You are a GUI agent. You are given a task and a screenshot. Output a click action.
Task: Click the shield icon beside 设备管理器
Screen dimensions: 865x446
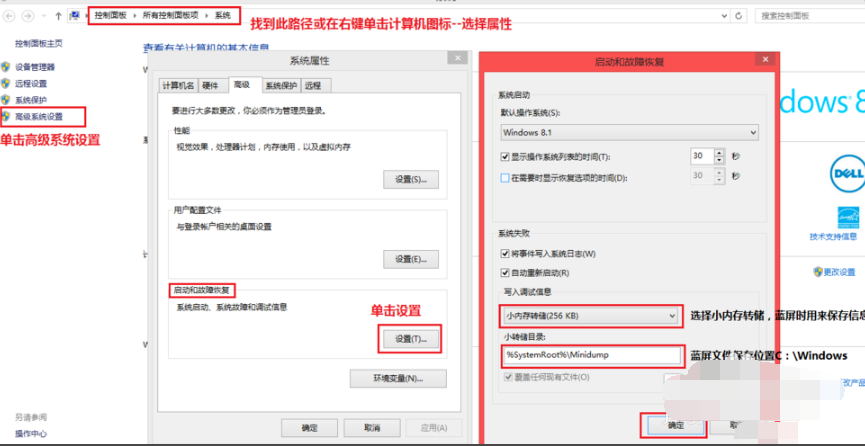tap(6, 67)
